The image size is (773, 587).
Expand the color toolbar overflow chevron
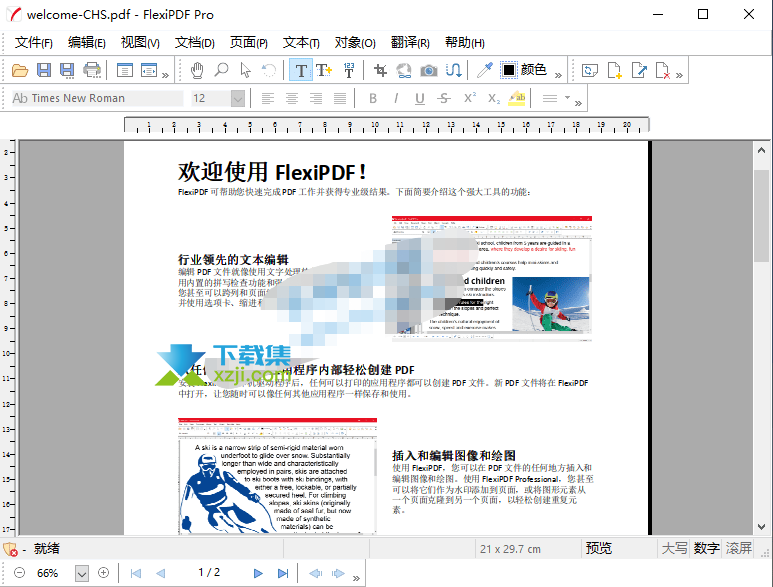(x=558, y=75)
